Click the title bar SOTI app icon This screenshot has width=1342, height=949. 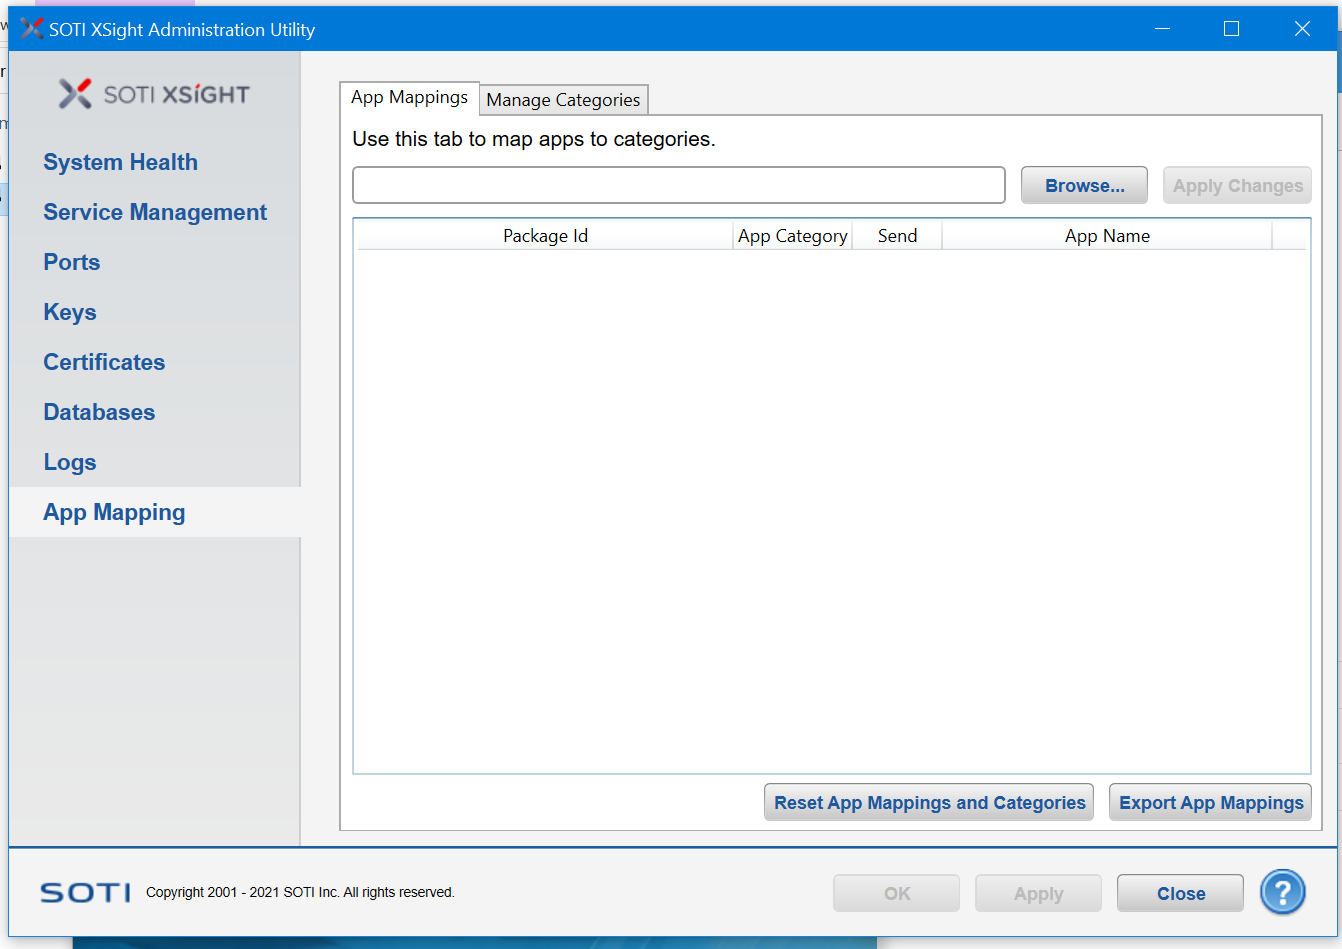point(32,29)
